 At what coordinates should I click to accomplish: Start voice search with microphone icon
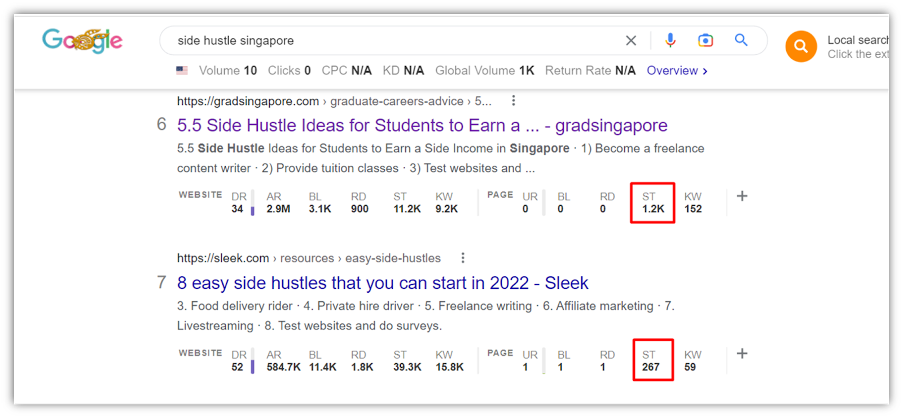click(x=670, y=41)
